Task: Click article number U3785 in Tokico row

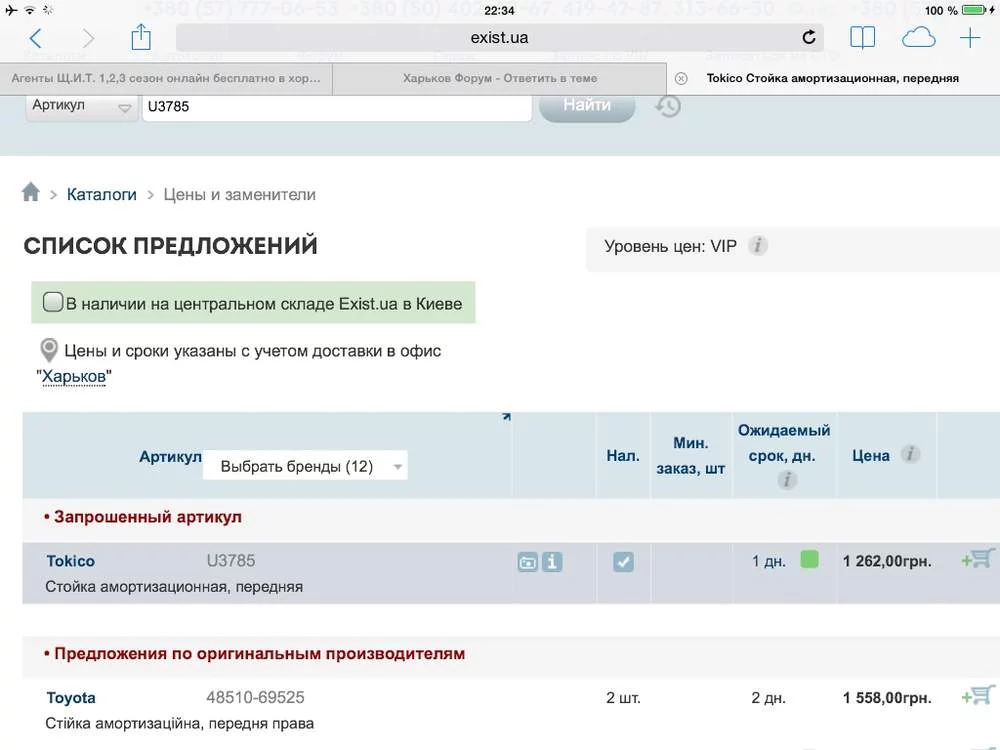Action: (231, 561)
